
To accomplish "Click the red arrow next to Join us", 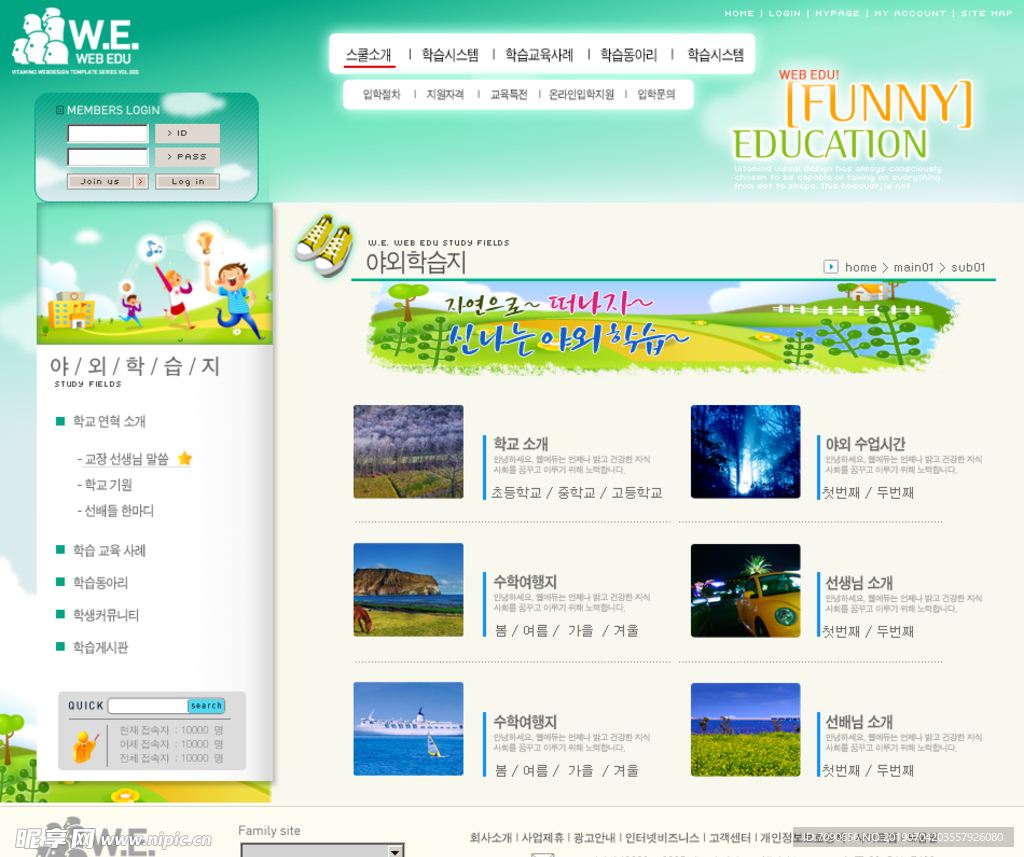I will [141, 182].
